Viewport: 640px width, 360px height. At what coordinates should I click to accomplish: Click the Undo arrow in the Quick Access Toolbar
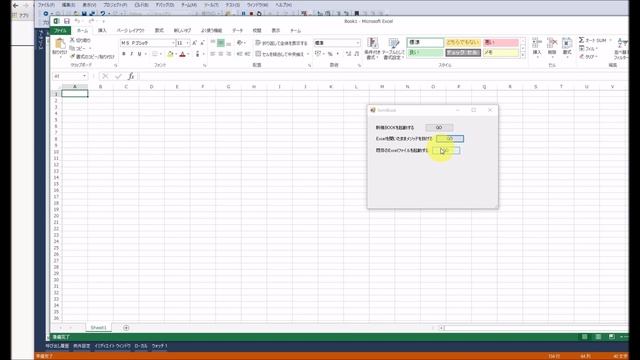click(78, 21)
